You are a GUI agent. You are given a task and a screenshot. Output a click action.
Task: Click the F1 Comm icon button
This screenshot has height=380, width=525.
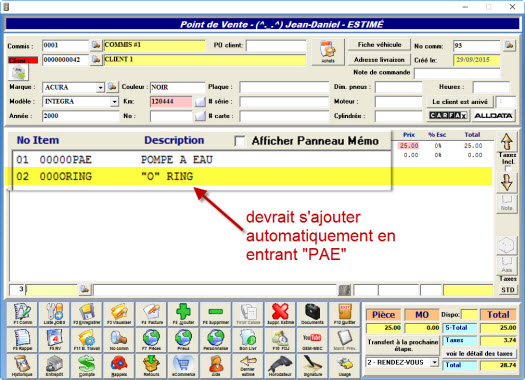point(22,314)
